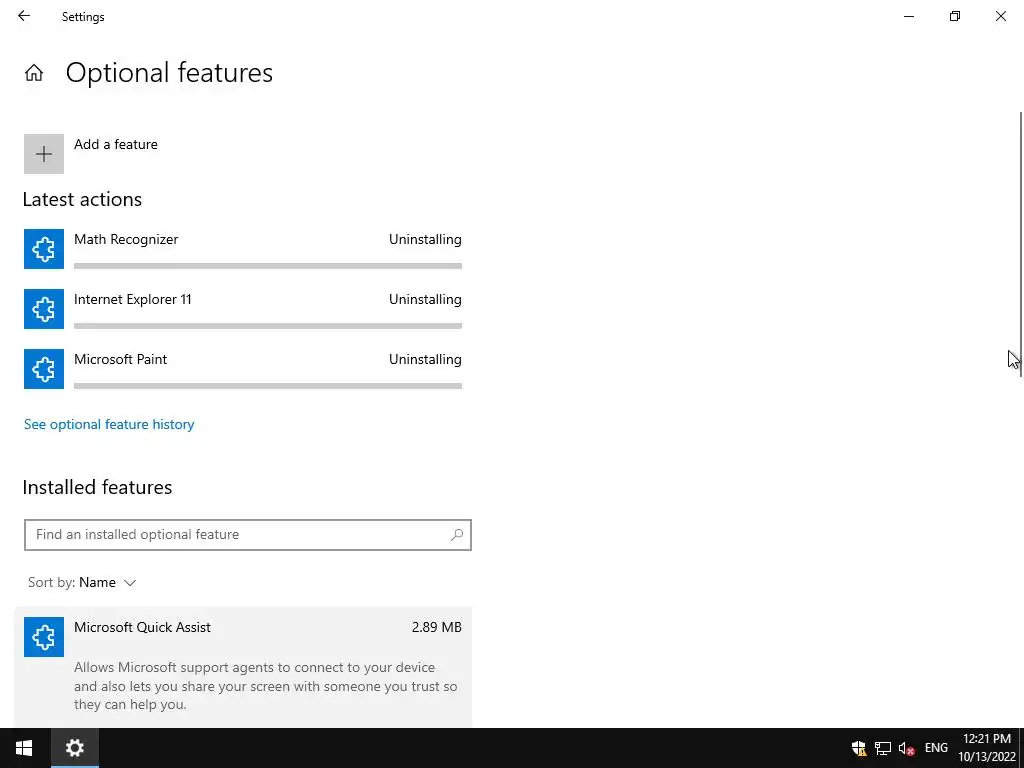Restore down the Settings window
This screenshot has height=768, width=1024.
955,16
